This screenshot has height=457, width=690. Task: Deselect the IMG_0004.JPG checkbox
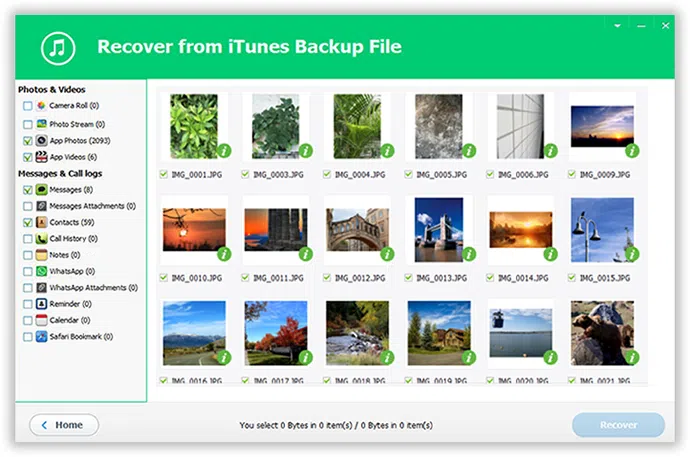pyautogui.click(x=327, y=174)
